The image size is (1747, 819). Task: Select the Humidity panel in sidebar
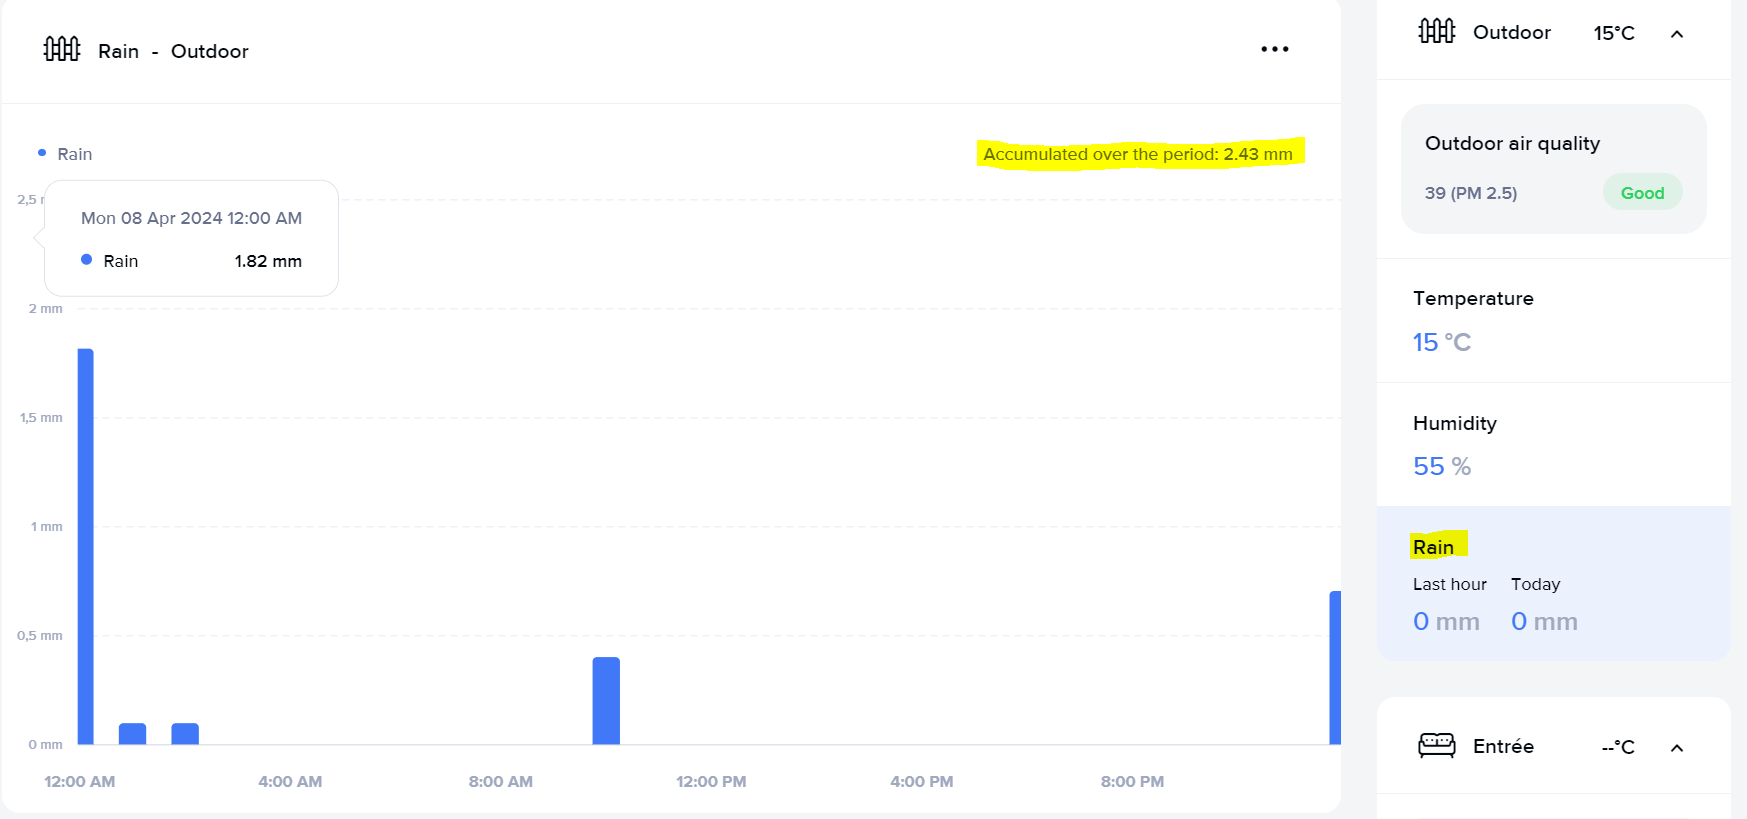pos(1552,445)
